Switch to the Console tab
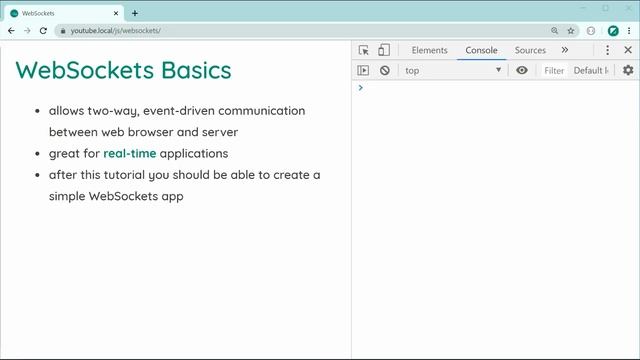 coord(481,50)
